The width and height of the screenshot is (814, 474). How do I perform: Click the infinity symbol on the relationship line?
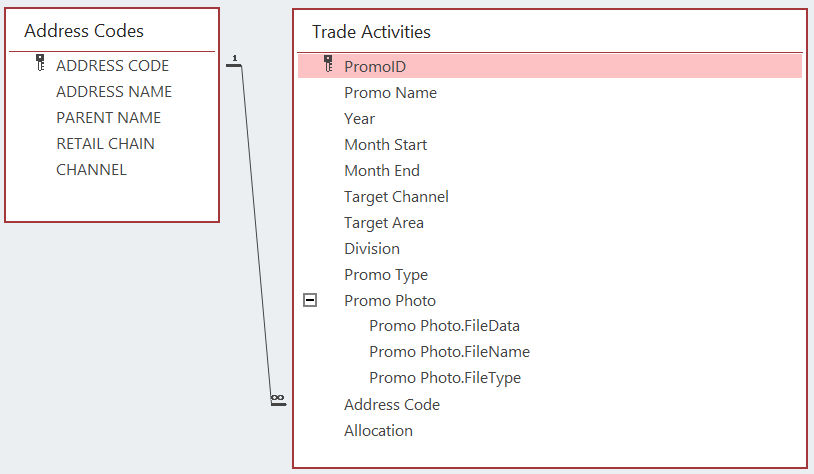(277, 399)
